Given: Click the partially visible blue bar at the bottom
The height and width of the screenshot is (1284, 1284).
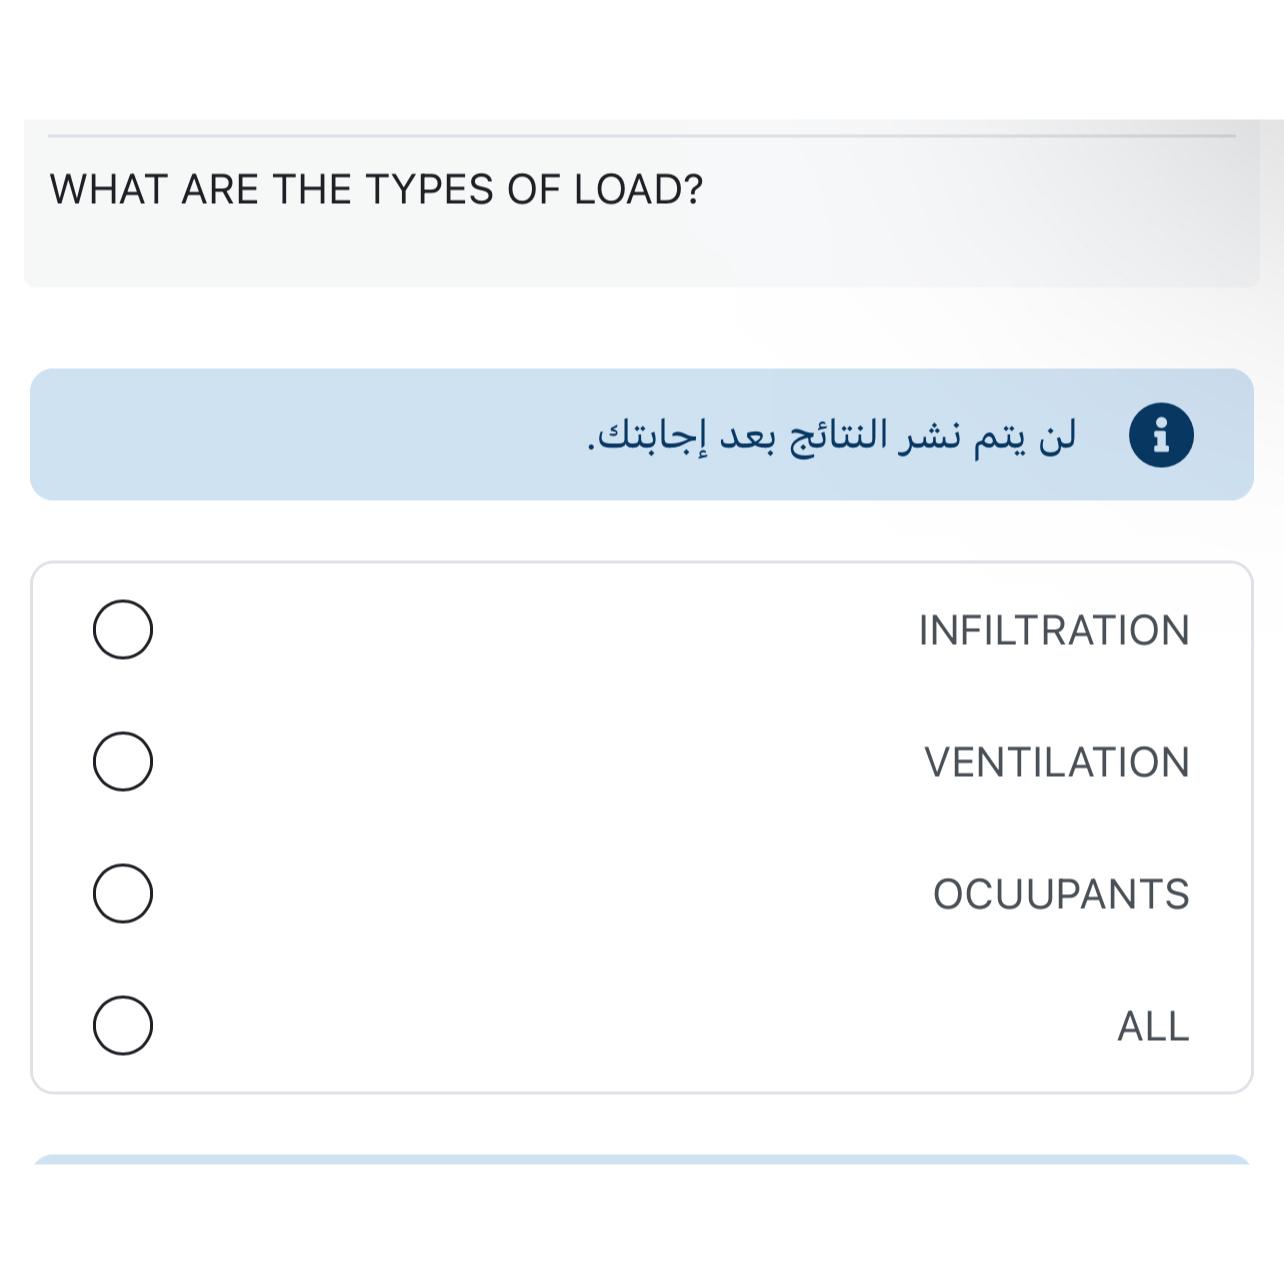Looking at the screenshot, I should tap(641, 1159).
